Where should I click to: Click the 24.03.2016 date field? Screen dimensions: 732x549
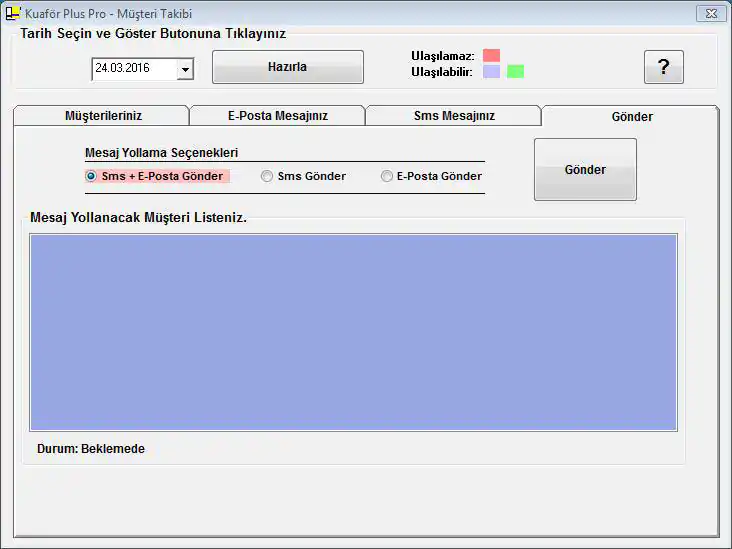(x=133, y=70)
